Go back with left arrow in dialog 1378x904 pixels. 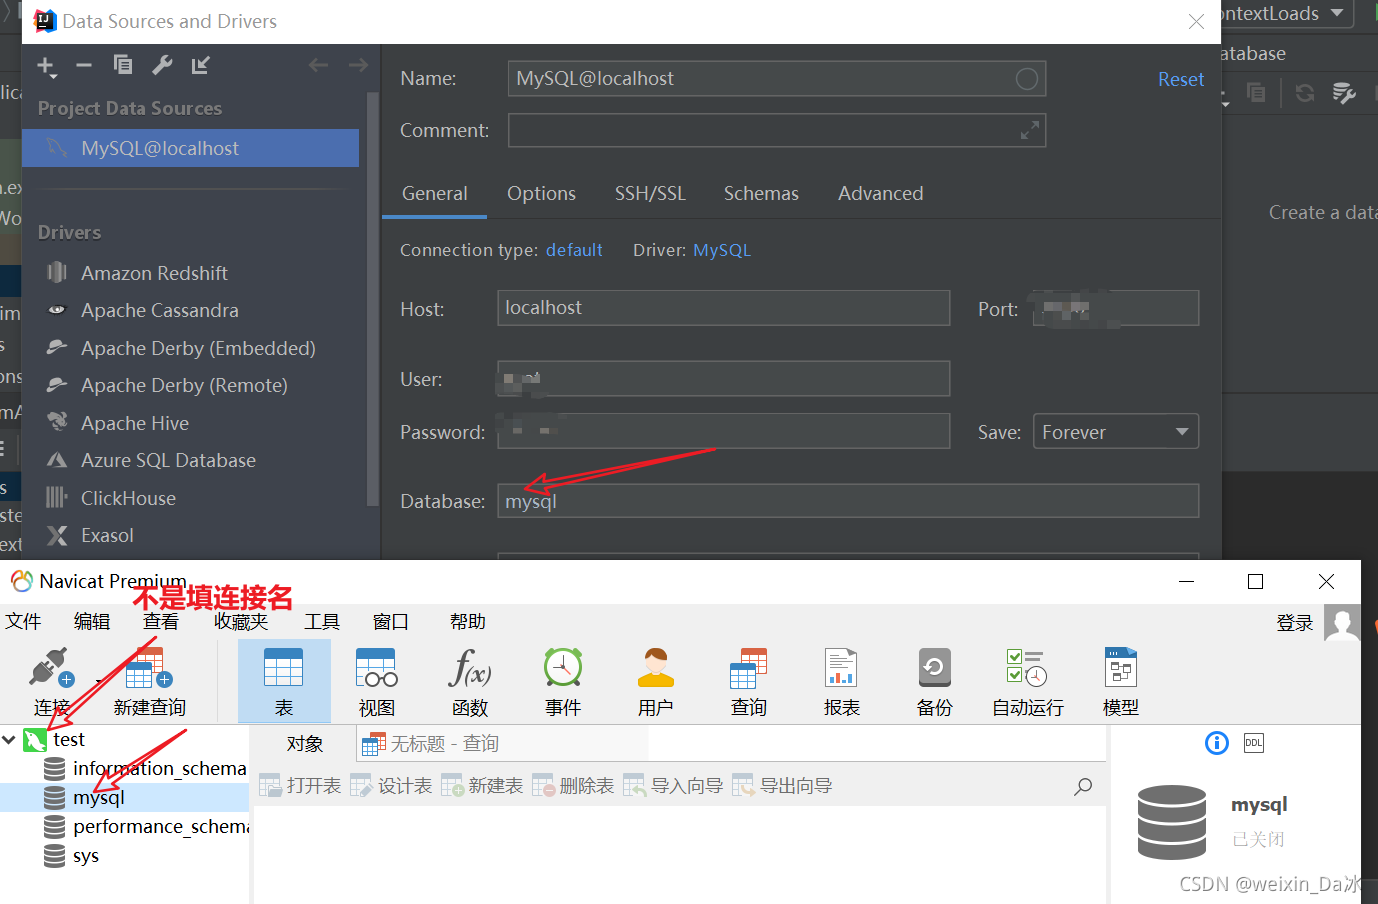click(x=318, y=65)
